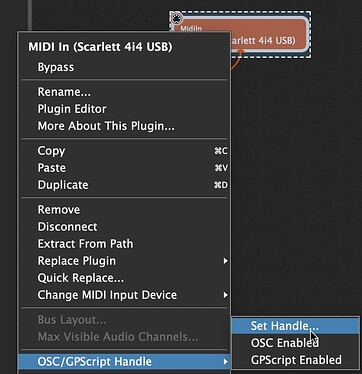Screen dimensions: 362x374
Task: Click the MIDI In (Scarlett 4i4 USB) header
Action: click(100, 47)
